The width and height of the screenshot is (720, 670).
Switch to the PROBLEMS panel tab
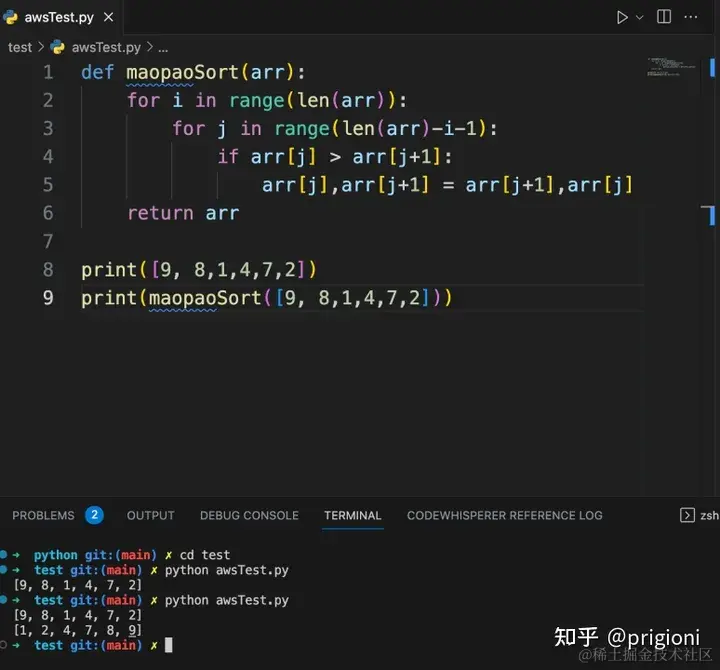point(43,515)
